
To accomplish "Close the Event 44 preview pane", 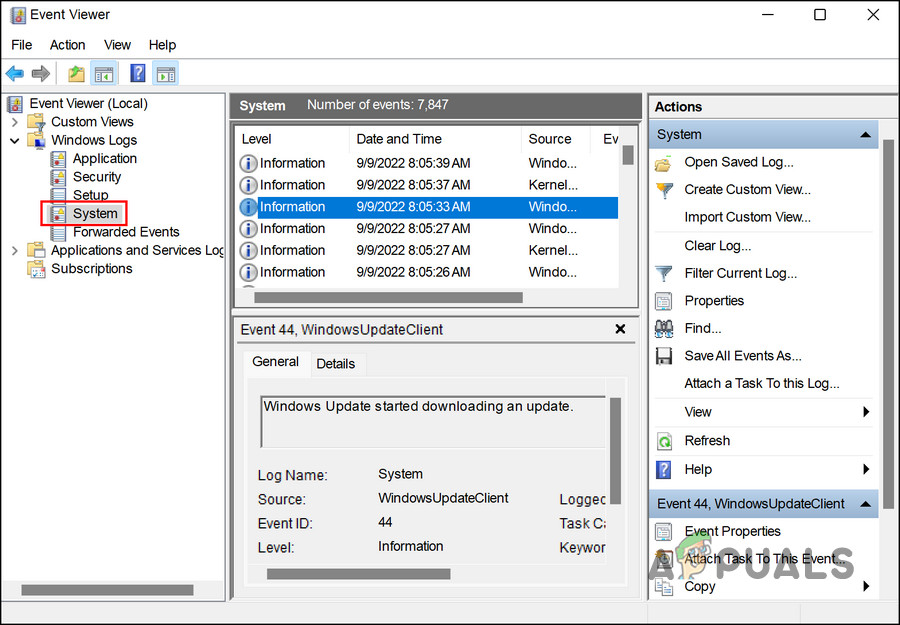I will pyautogui.click(x=620, y=329).
